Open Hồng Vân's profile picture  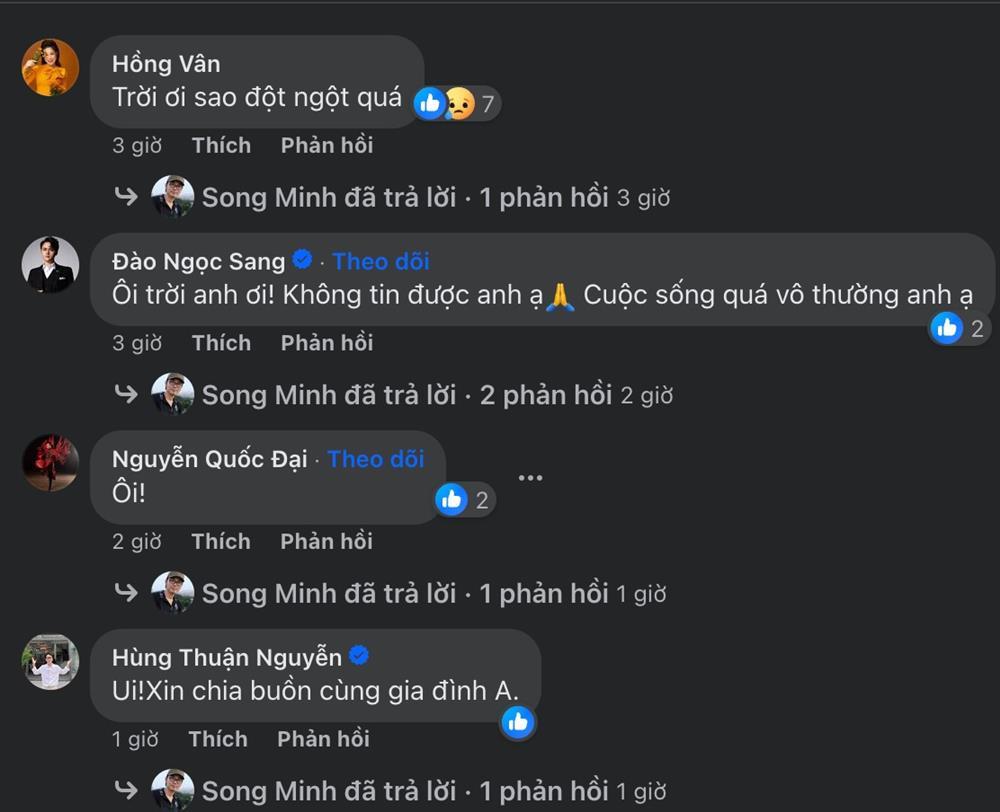[x=49, y=67]
